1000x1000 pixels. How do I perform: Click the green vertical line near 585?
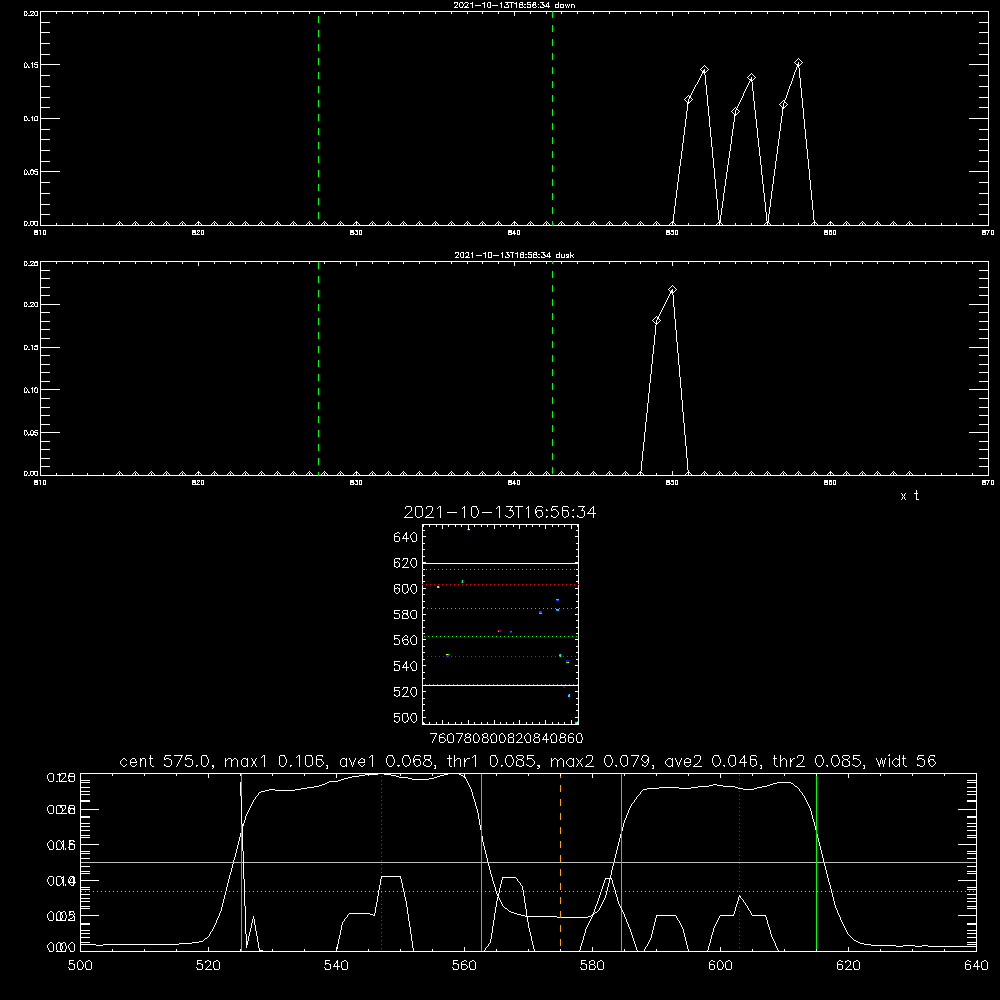tap(621, 861)
